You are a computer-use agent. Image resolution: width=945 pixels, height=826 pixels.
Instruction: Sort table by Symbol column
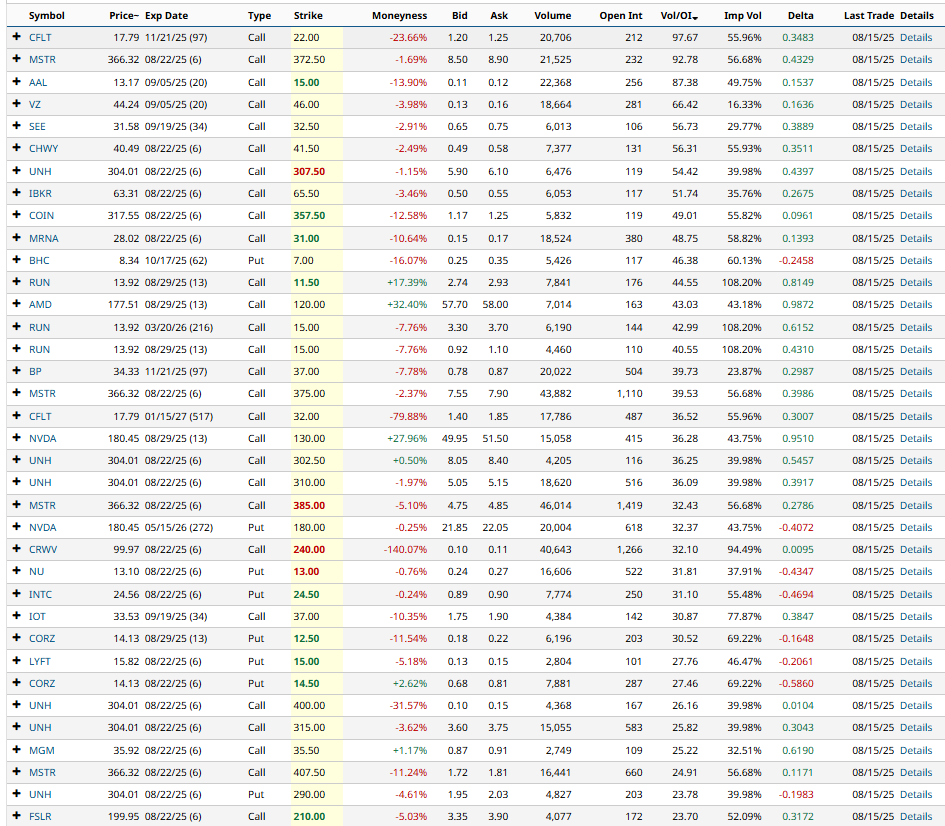pyautogui.click(x=46, y=16)
